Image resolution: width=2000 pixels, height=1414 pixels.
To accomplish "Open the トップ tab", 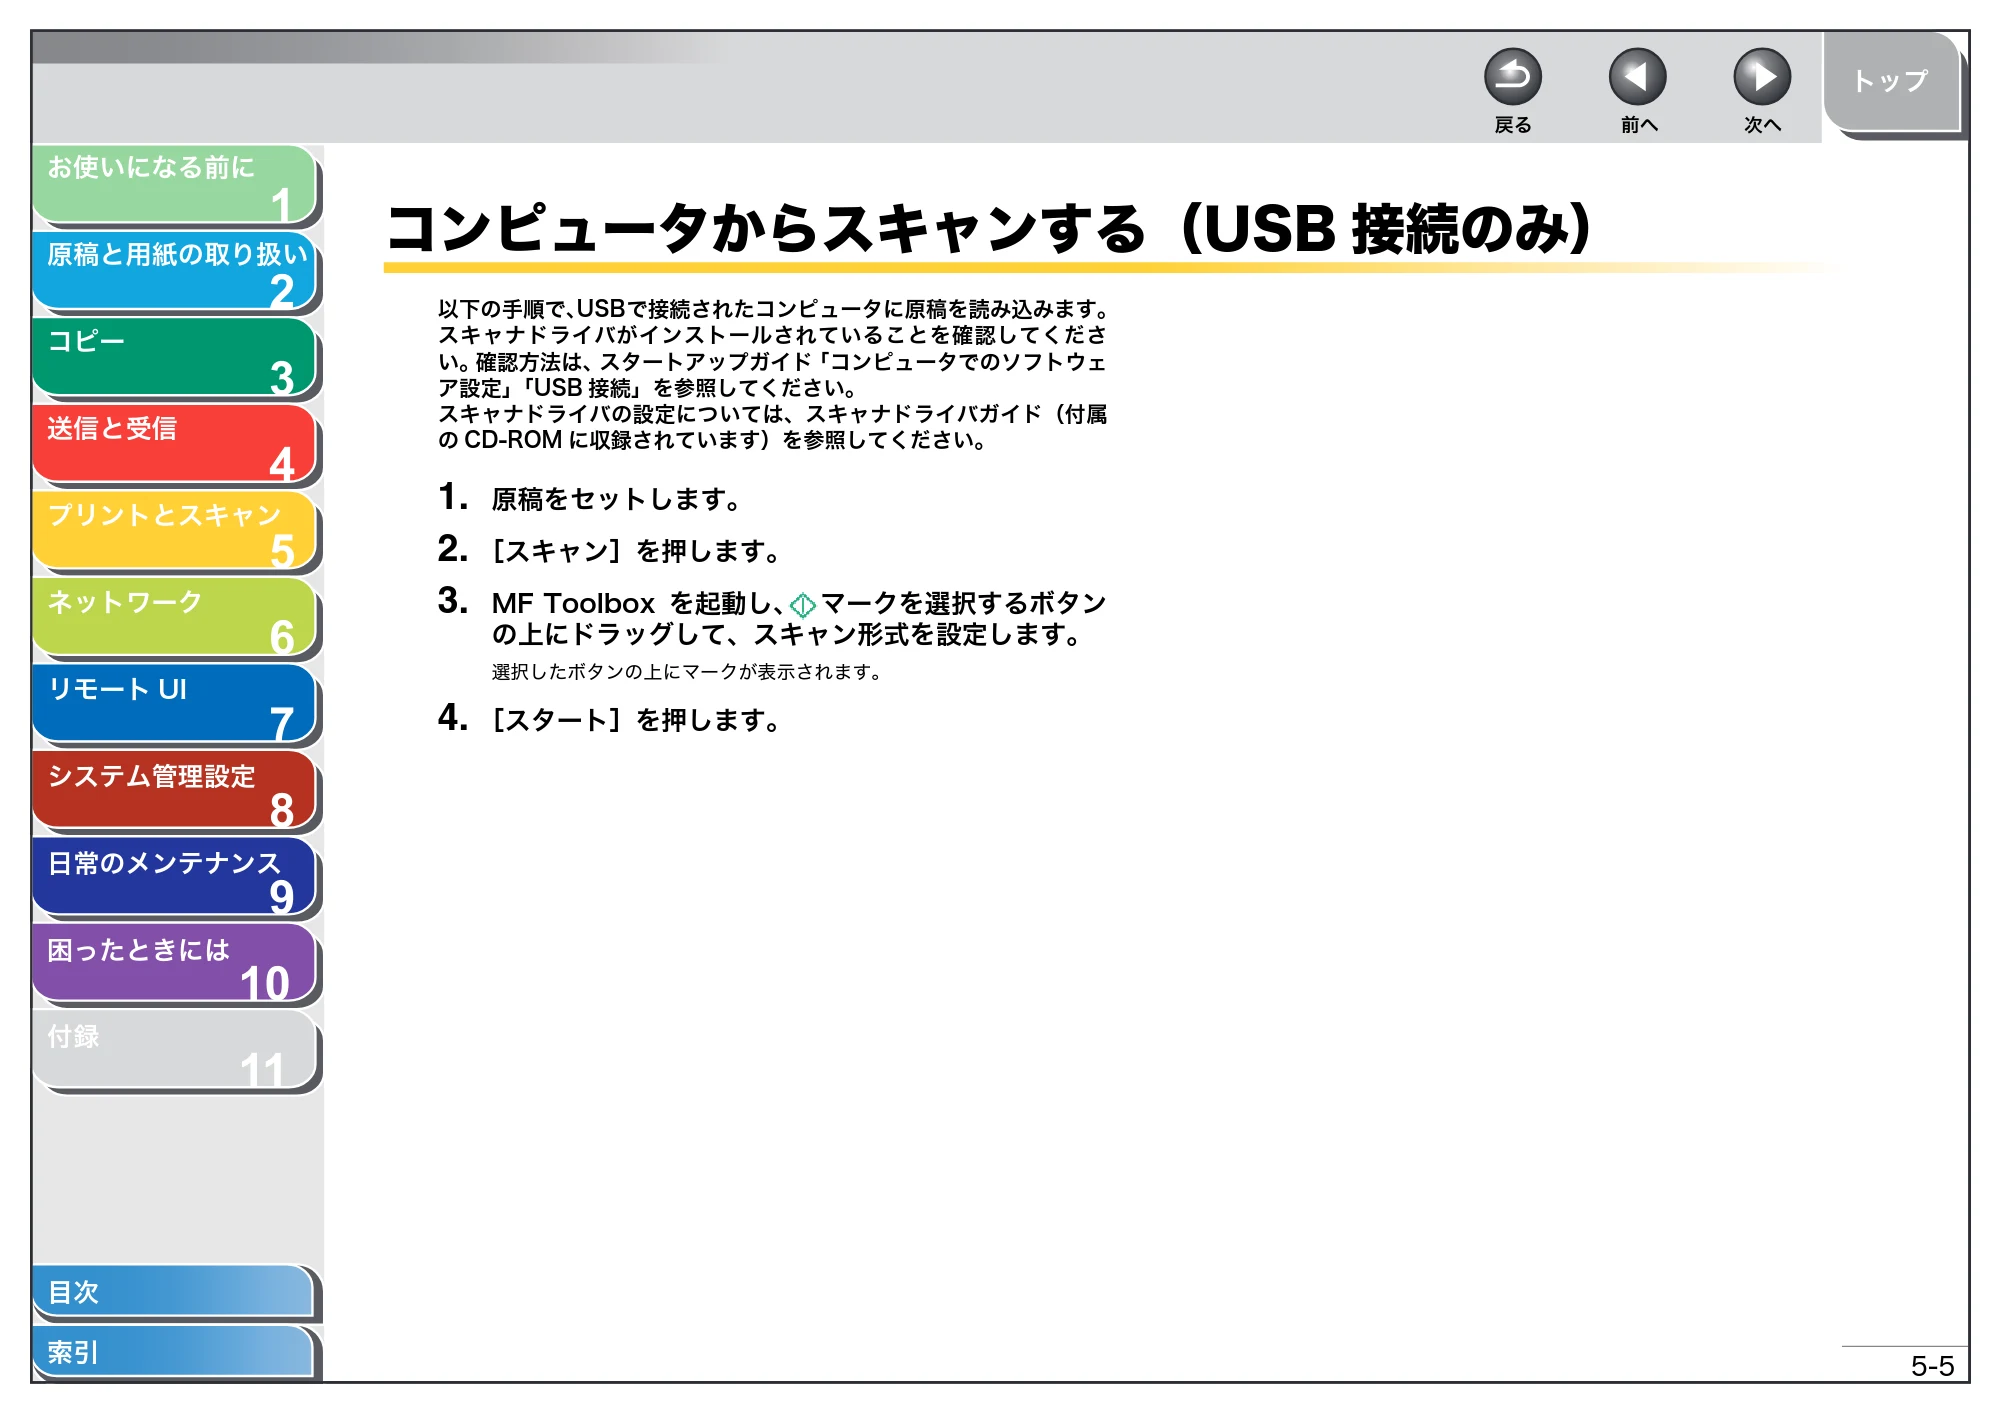I will pos(1891,81).
